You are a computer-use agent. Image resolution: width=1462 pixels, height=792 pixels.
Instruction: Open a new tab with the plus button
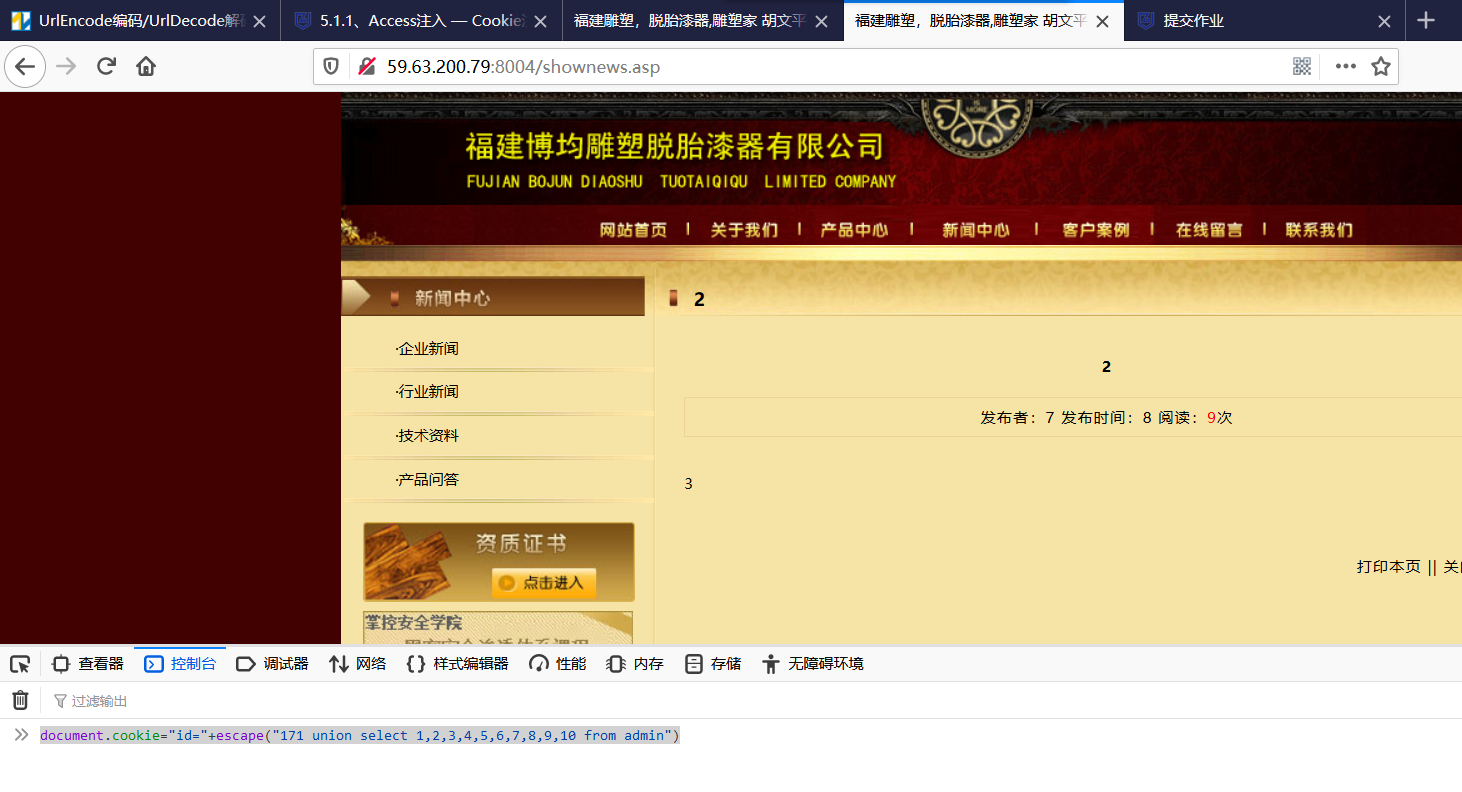1427,21
